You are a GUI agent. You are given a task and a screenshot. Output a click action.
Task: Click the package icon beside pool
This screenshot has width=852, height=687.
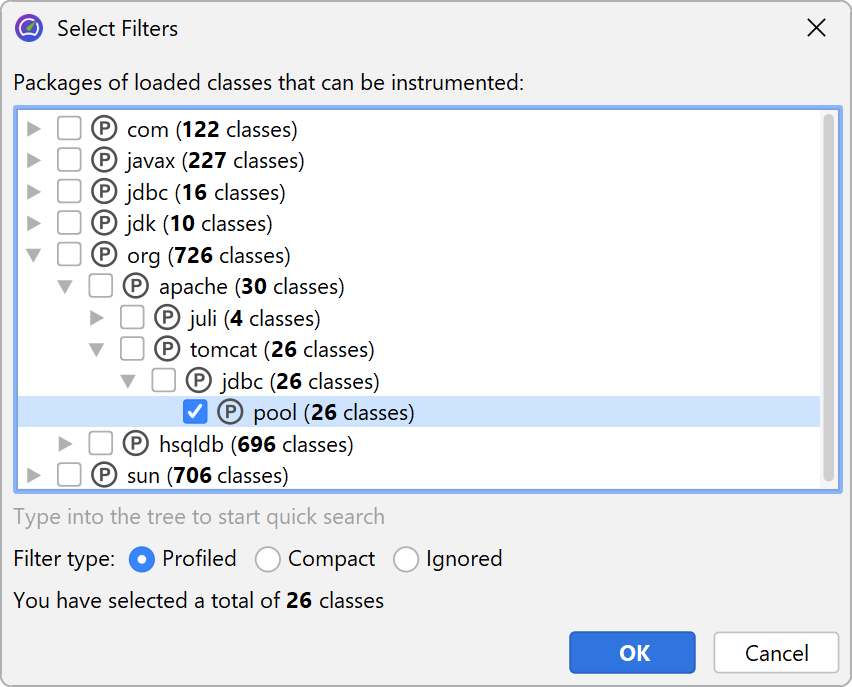coord(230,412)
